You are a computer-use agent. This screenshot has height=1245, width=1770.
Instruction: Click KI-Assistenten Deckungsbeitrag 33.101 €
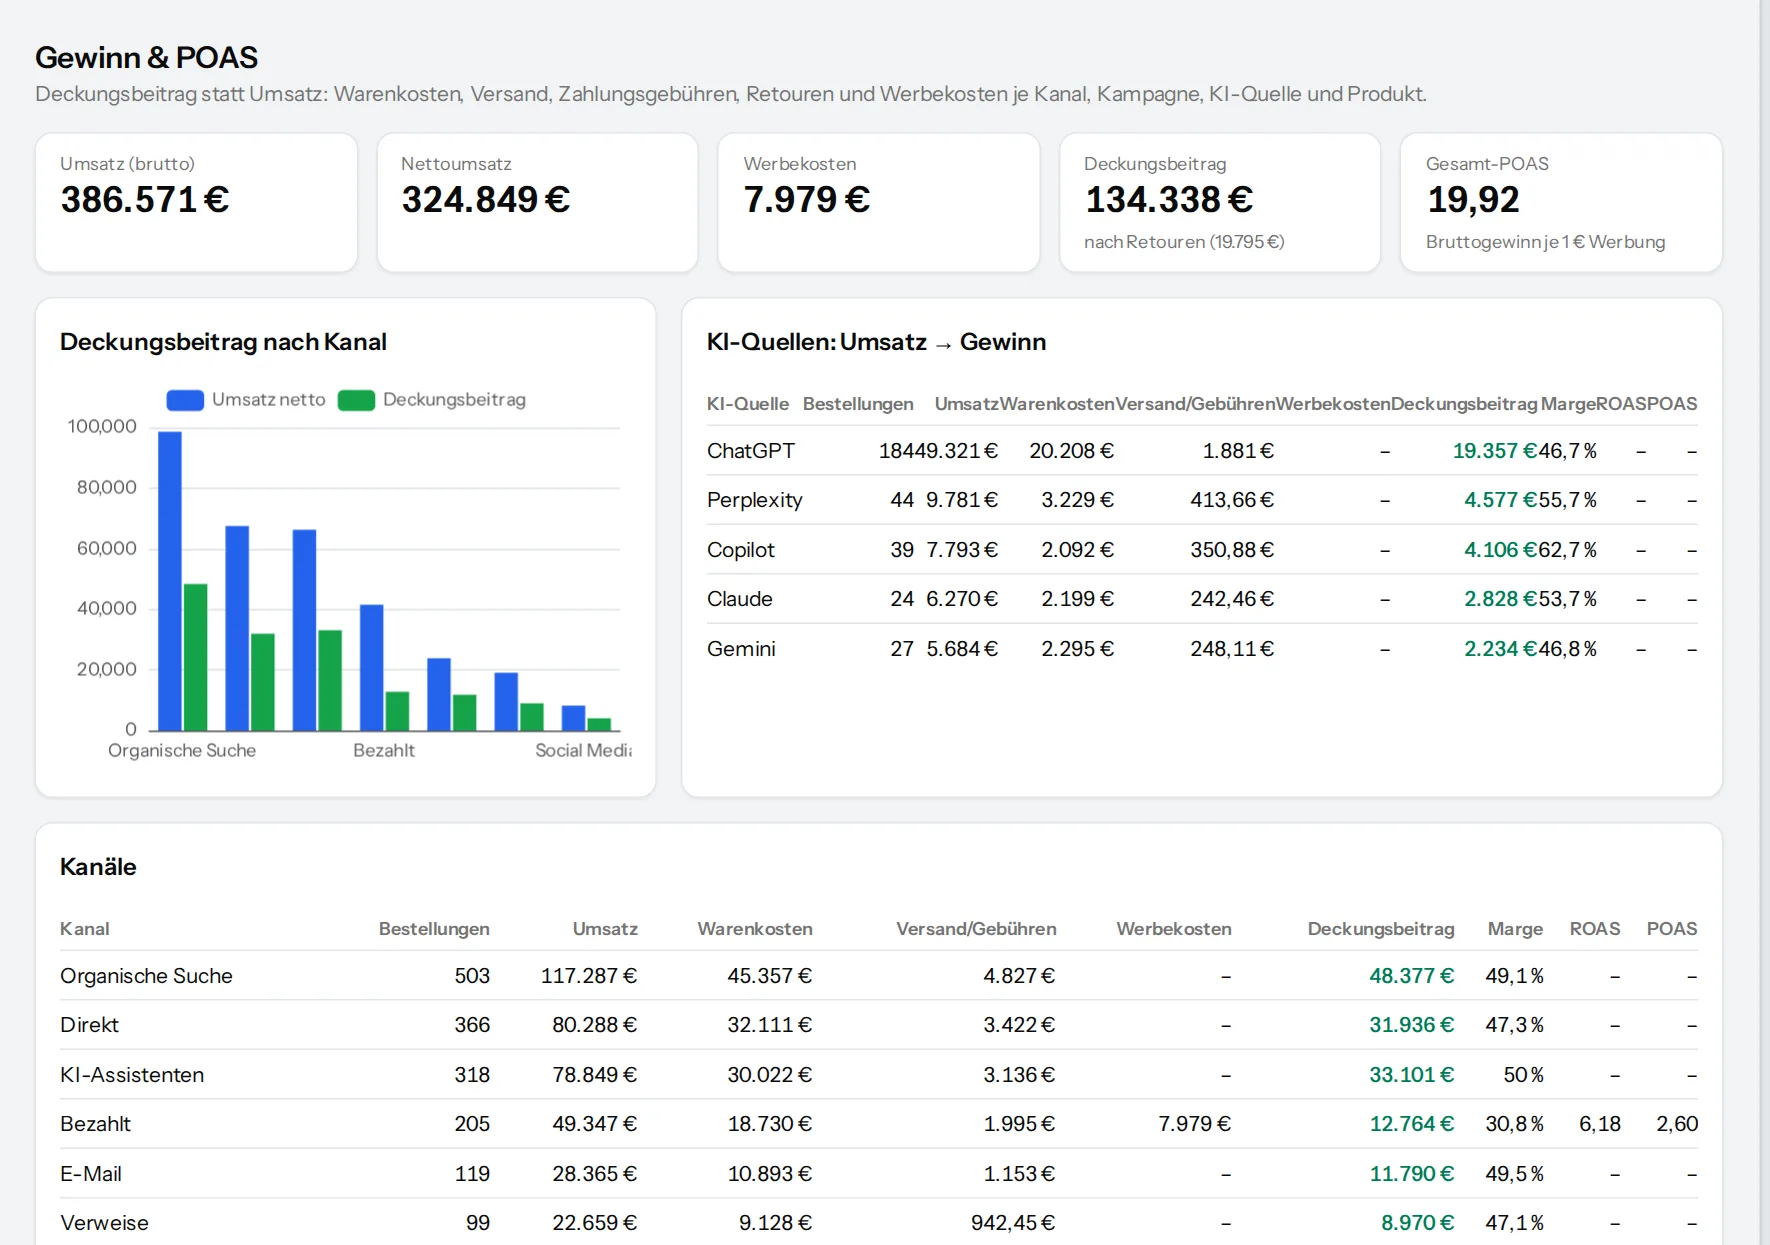(1412, 1075)
